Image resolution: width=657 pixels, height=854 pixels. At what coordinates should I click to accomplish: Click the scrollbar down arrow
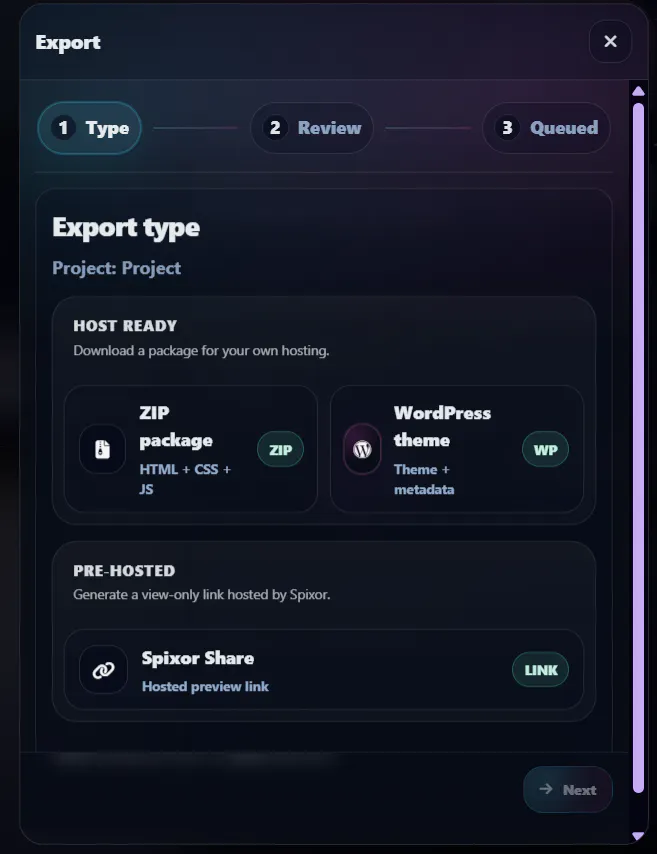coord(638,836)
